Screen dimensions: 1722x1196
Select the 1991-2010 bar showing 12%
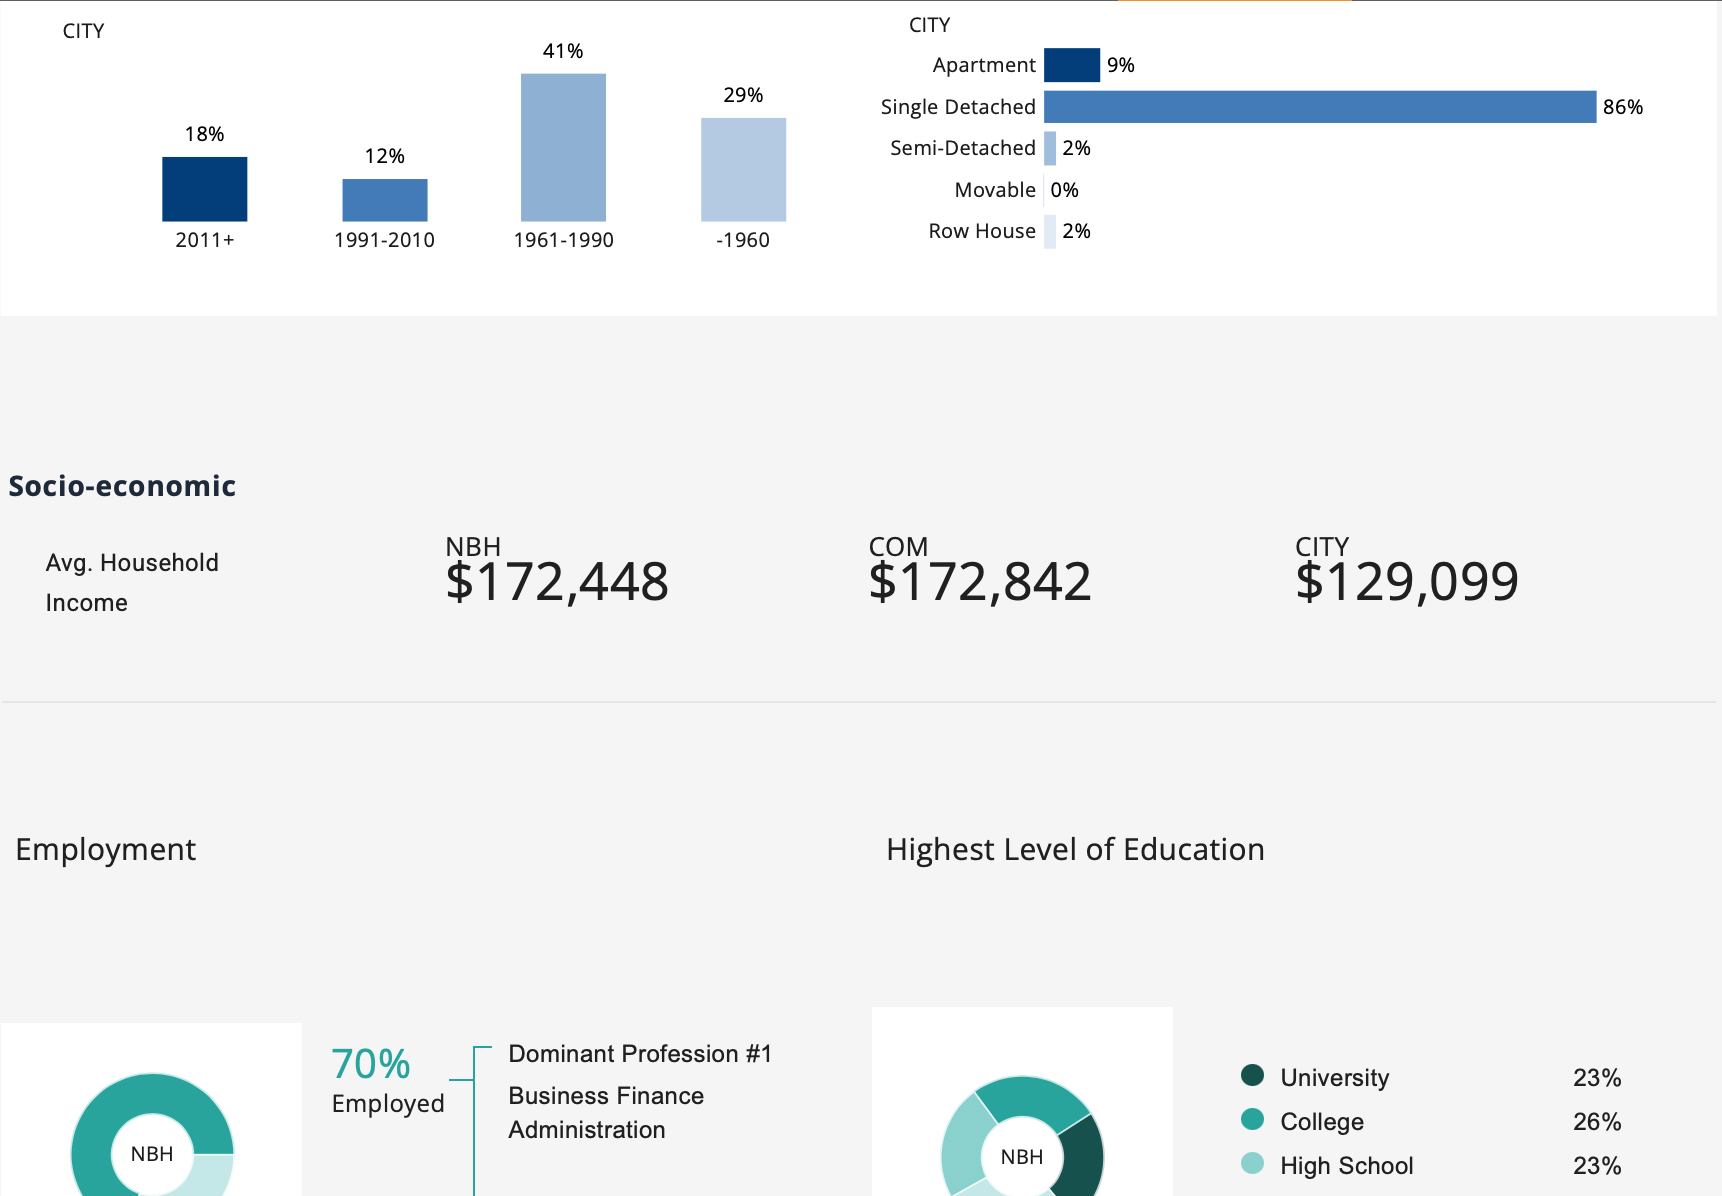(x=384, y=200)
